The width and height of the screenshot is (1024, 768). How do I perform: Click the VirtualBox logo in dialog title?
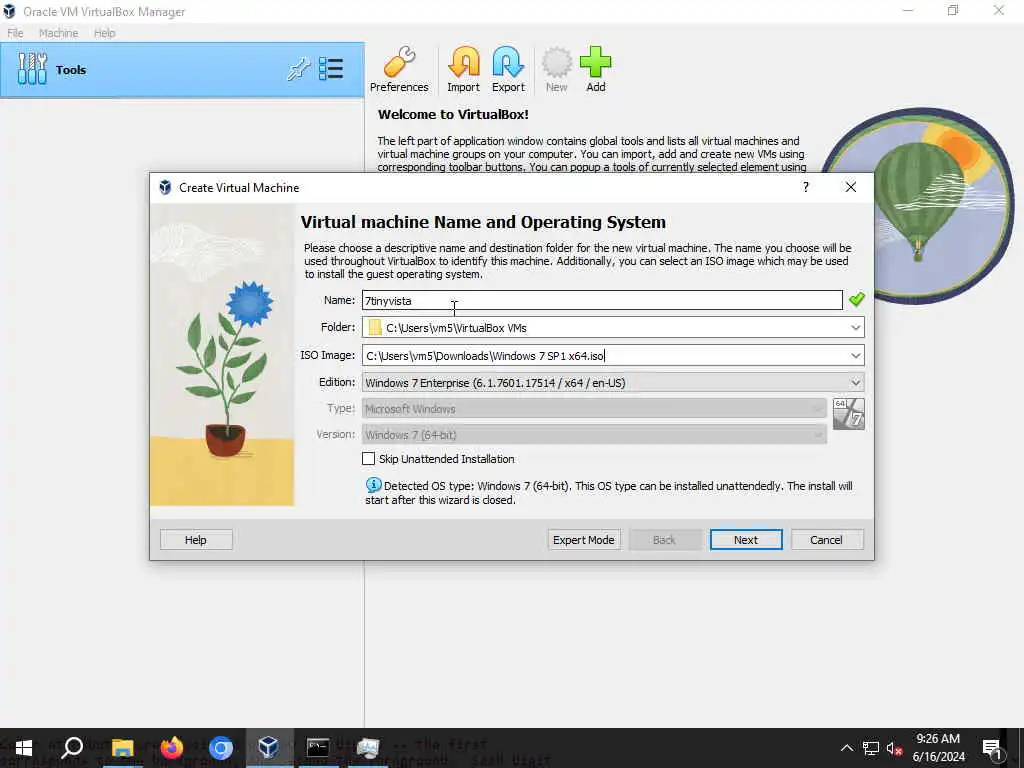165,187
